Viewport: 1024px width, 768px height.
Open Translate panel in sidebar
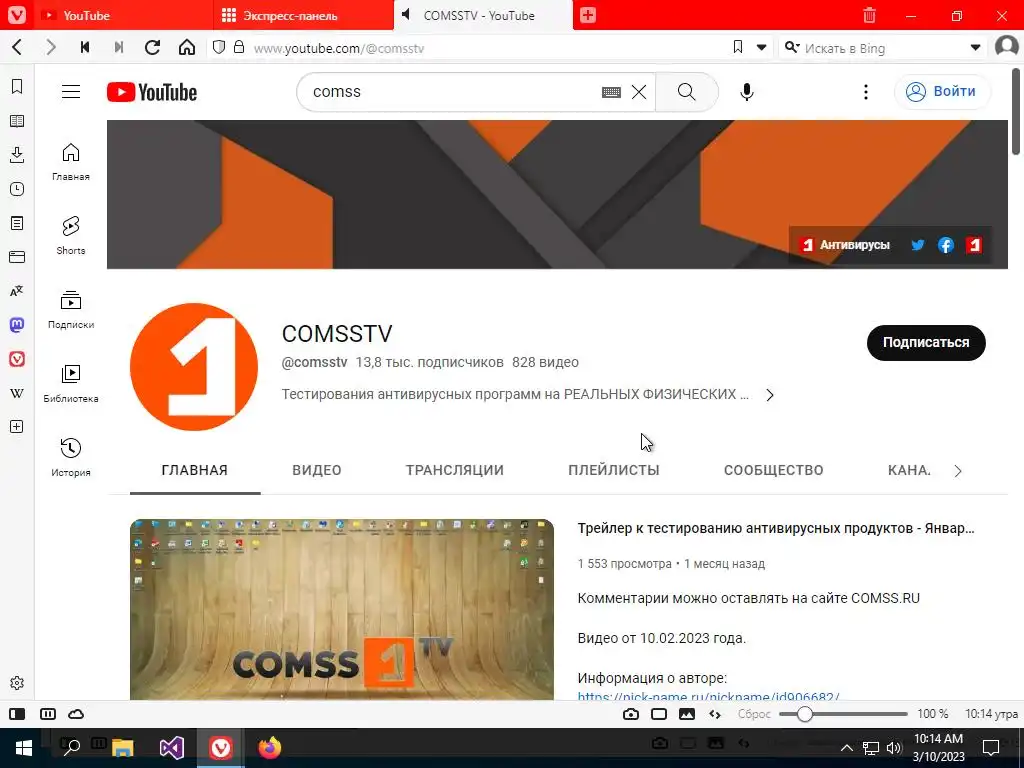click(17, 291)
